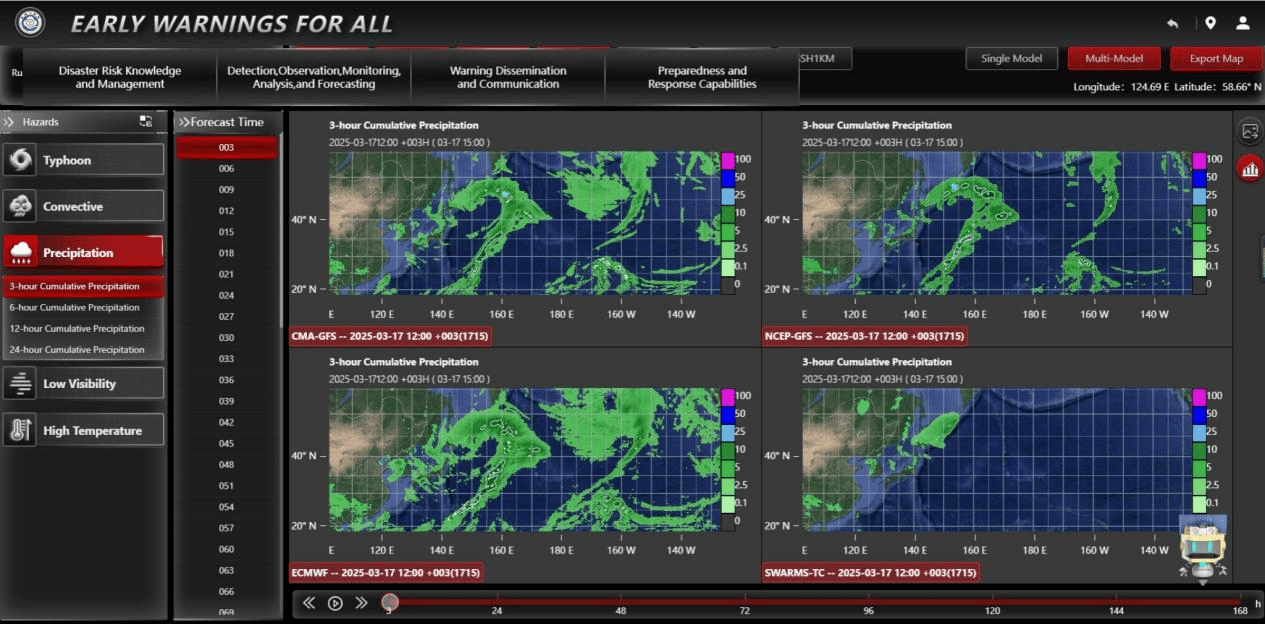Select the Convective storm cloud icon
The image size is (1265, 624).
click(21, 206)
